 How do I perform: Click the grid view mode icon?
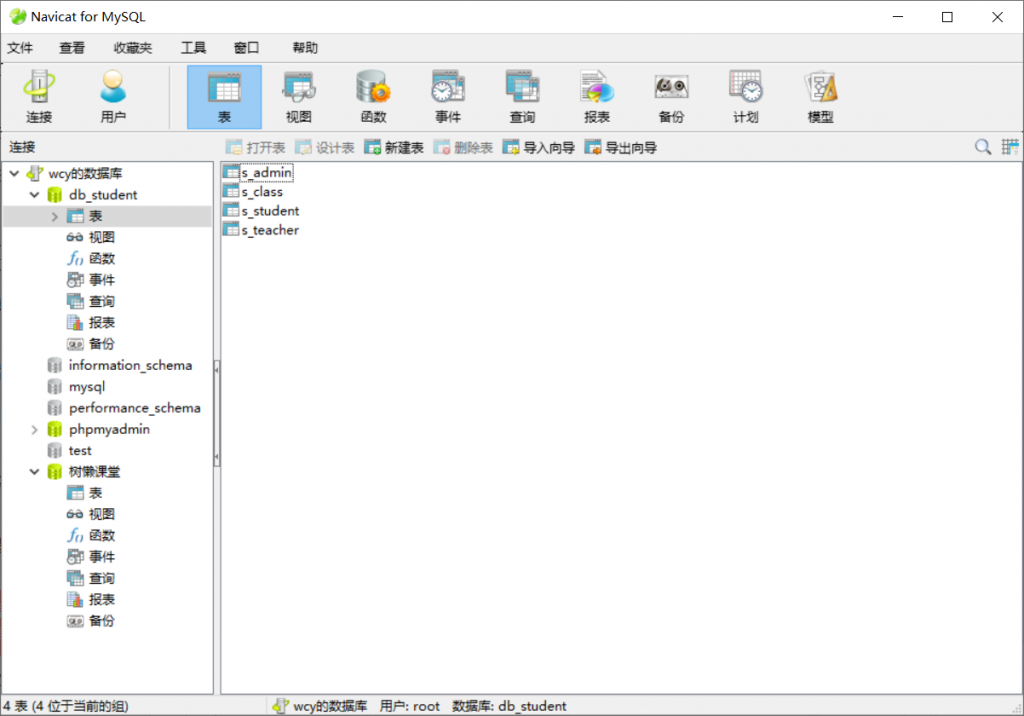1010,147
